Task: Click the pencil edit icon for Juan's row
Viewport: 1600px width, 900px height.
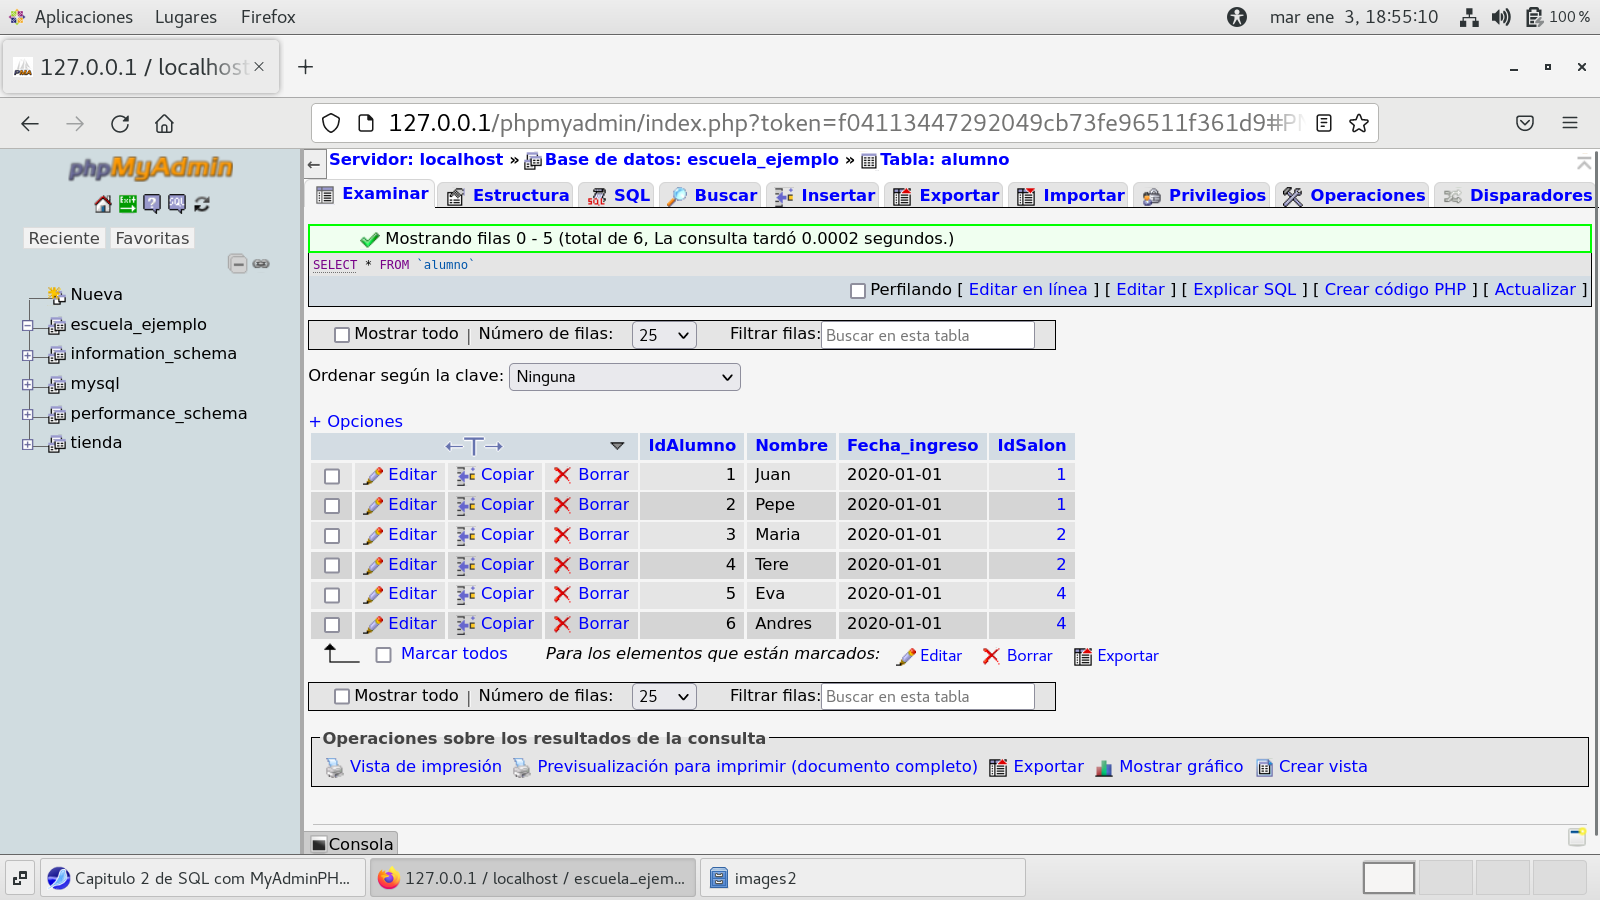Action: point(373,476)
